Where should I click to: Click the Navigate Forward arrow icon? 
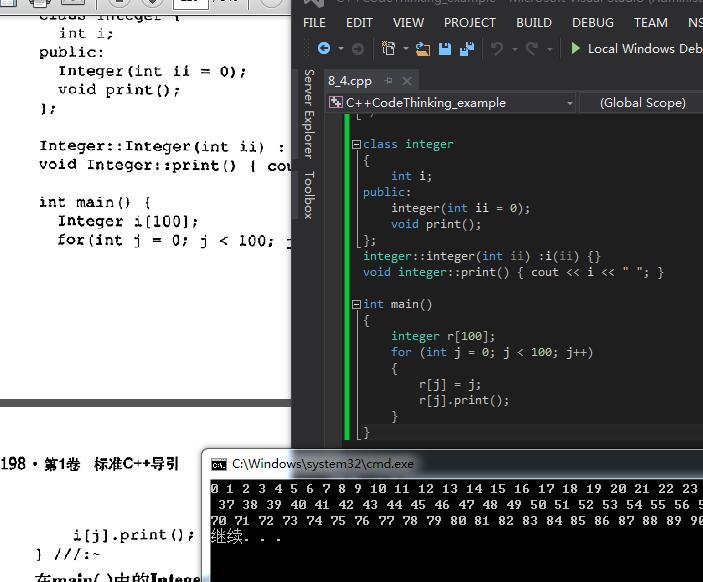(x=357, y=48)
